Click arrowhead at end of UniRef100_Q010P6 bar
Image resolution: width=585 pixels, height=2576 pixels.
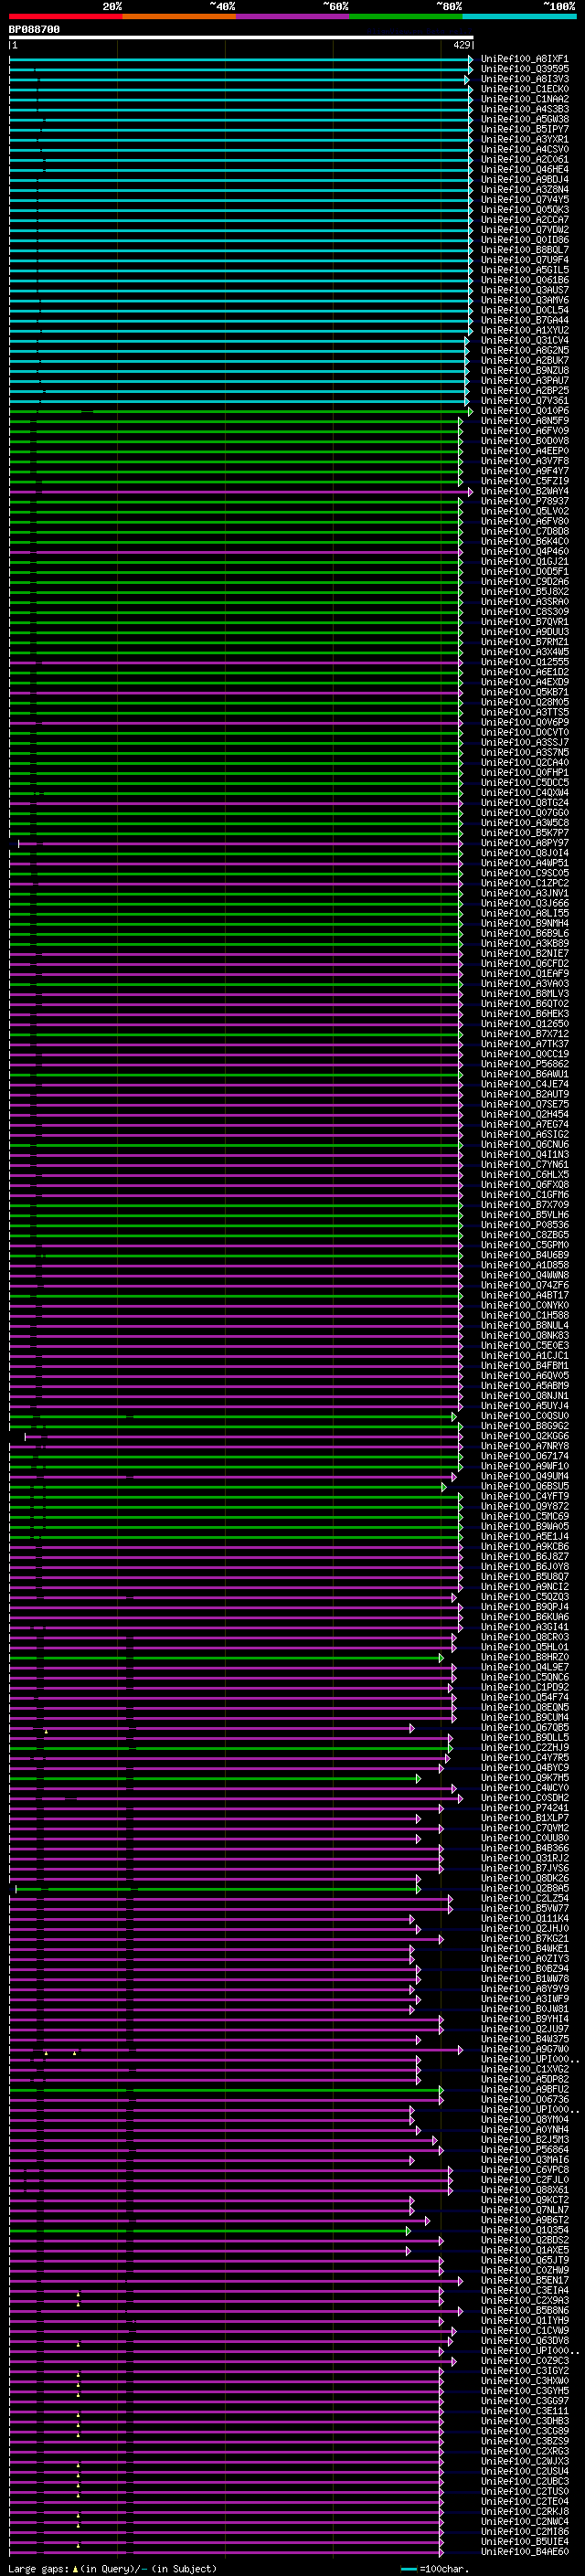pos(470,411)
